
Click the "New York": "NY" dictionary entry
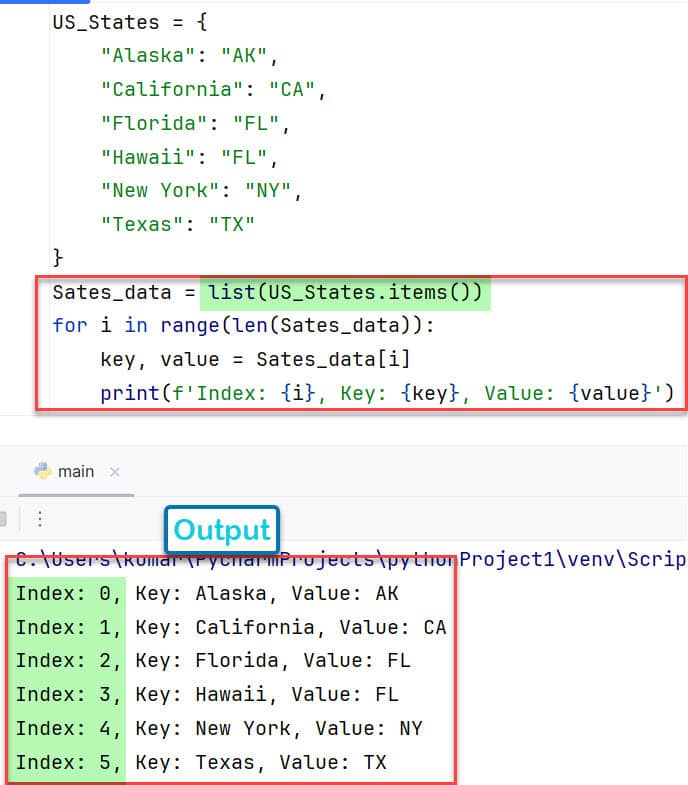(201, 191)
